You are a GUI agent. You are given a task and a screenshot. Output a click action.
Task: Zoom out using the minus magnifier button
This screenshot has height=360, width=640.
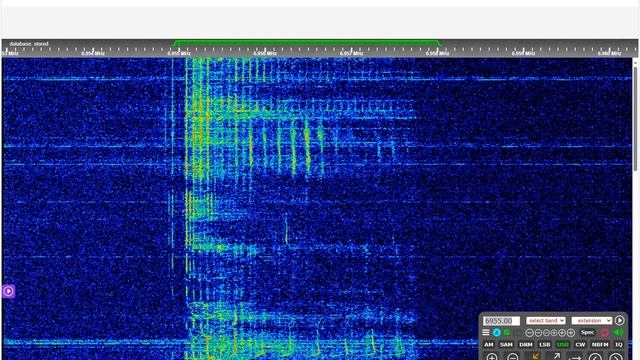[513, 357]
